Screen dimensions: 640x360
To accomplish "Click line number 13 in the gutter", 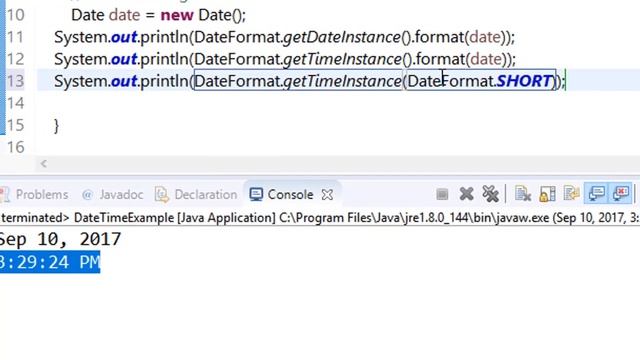I will coord(16,81).
